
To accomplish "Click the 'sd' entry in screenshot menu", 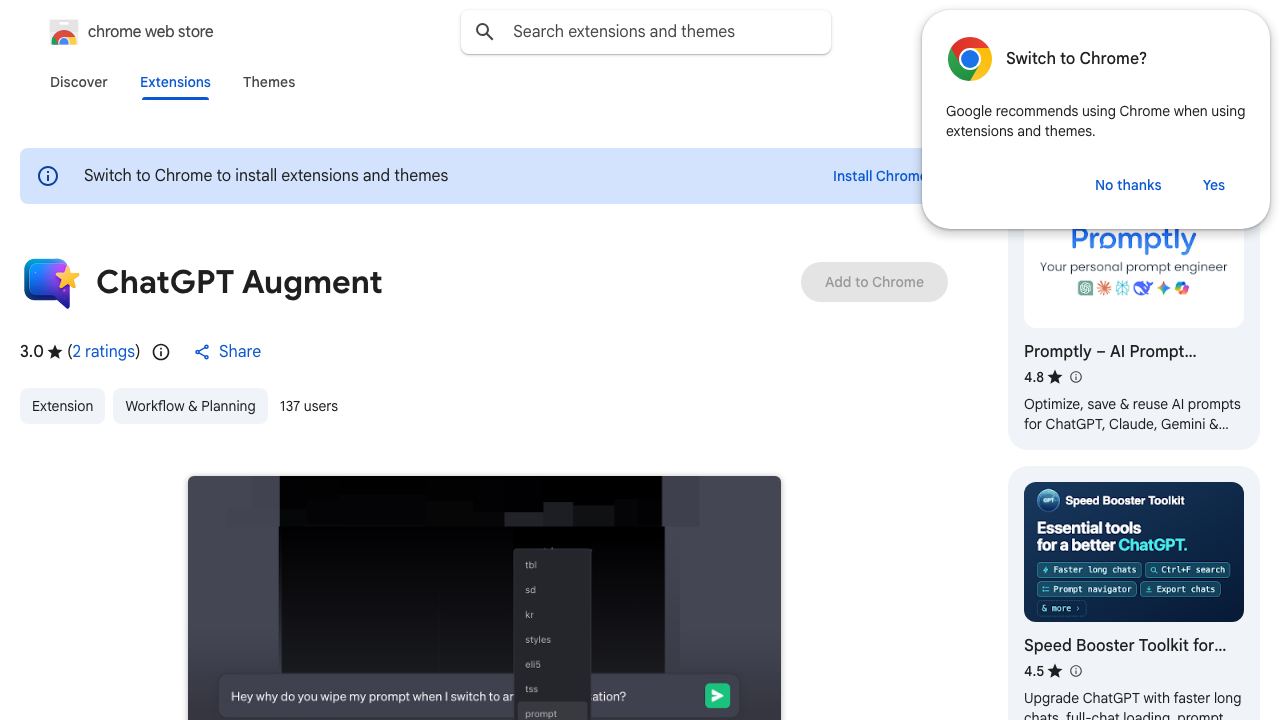I will click(530, 590).
